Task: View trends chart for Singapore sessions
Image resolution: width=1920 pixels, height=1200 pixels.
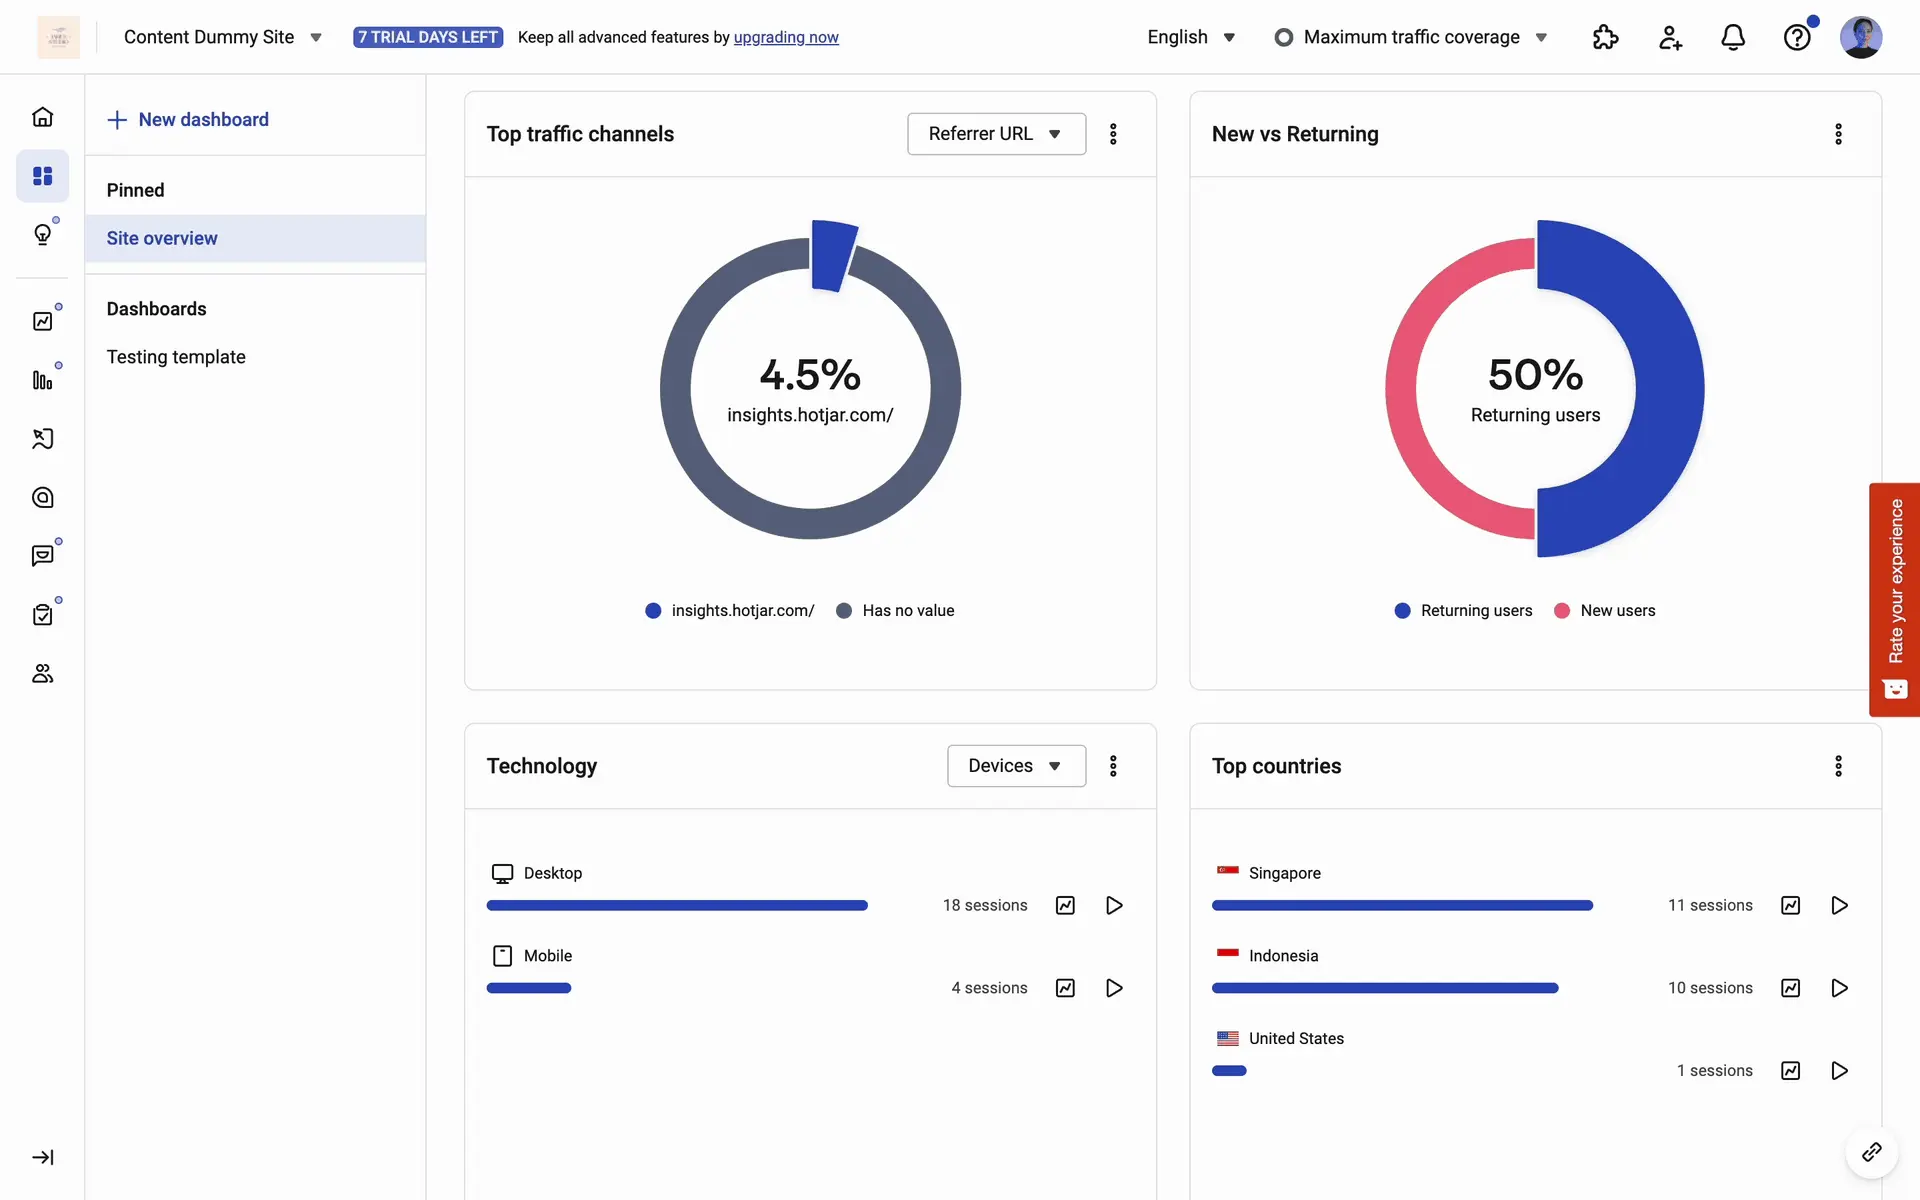Action: click(1790, 905)
